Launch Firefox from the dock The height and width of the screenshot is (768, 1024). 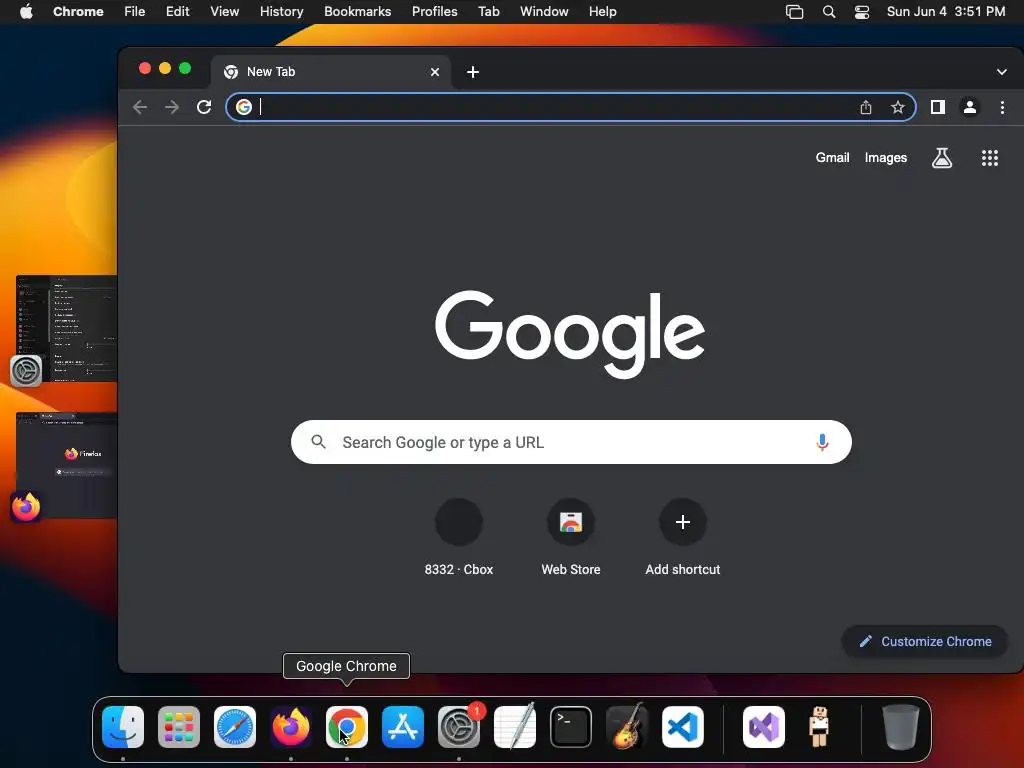coord(291,727)
